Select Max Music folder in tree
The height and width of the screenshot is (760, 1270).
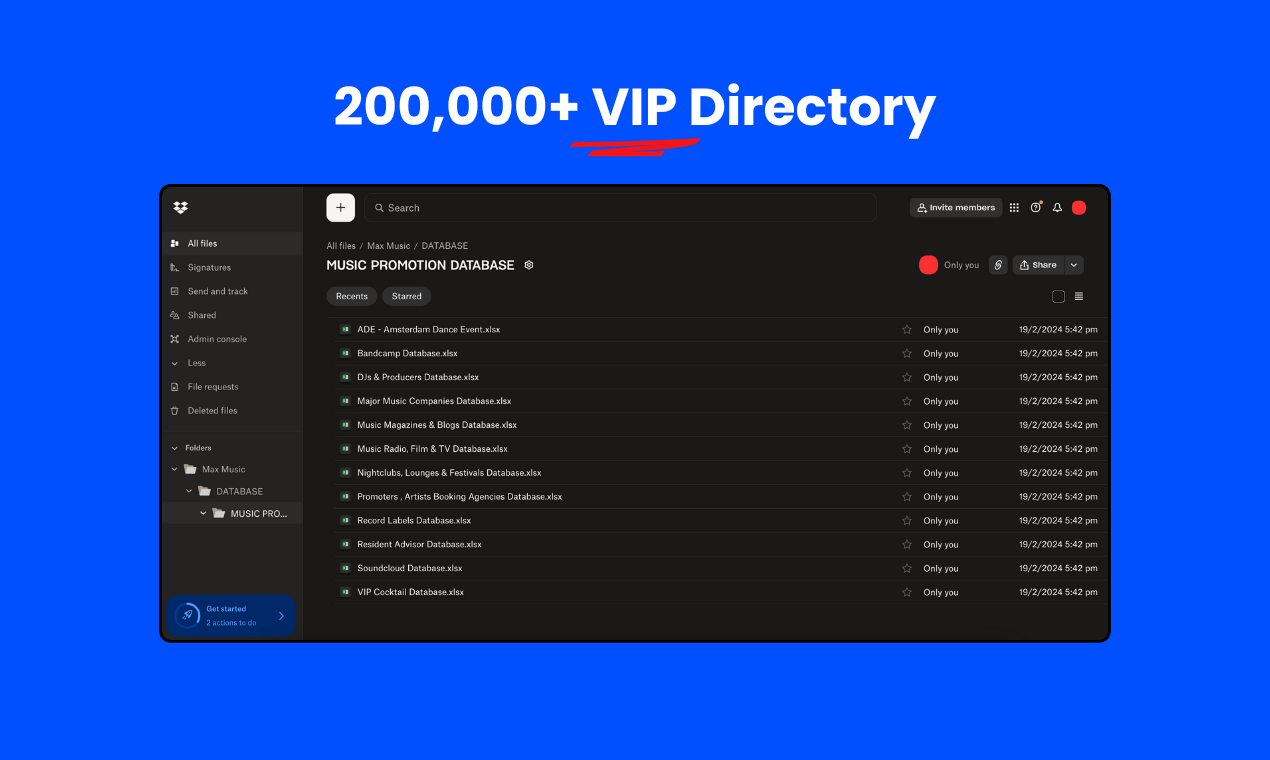coord(223,469)
